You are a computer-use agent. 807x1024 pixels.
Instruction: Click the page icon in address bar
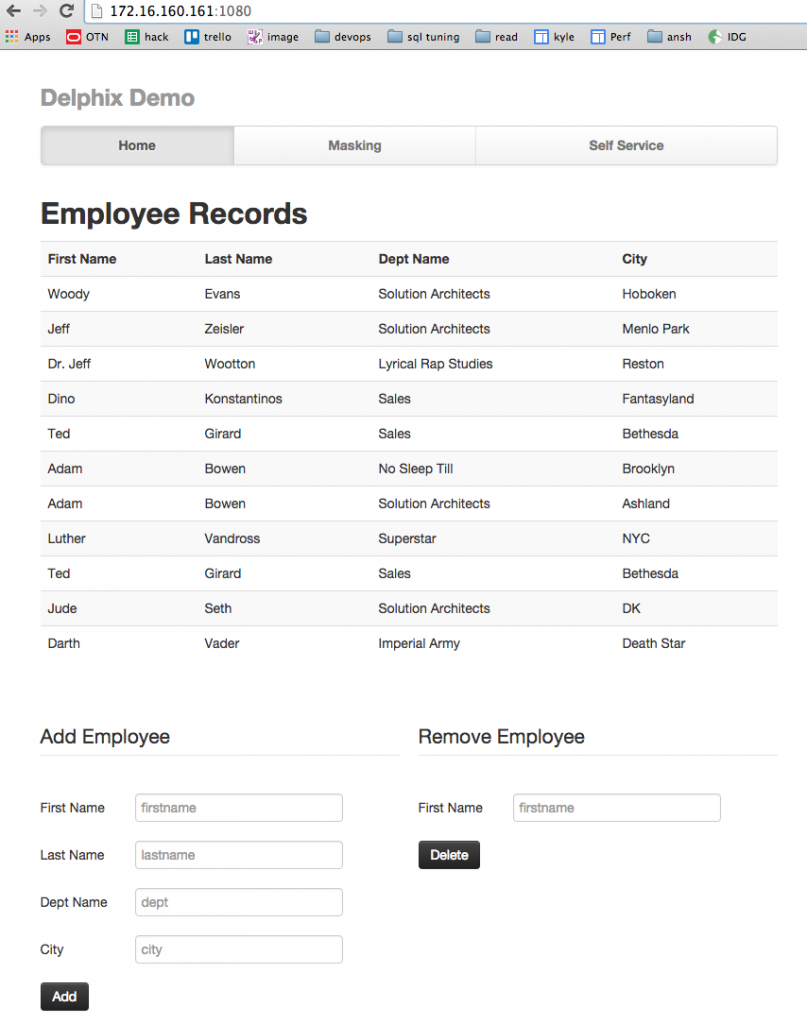coord(97,11)
